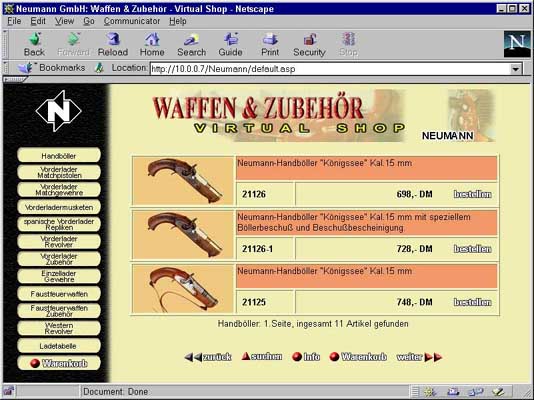
Task: Open the Ladetabelle button
Action: (59, 346)
